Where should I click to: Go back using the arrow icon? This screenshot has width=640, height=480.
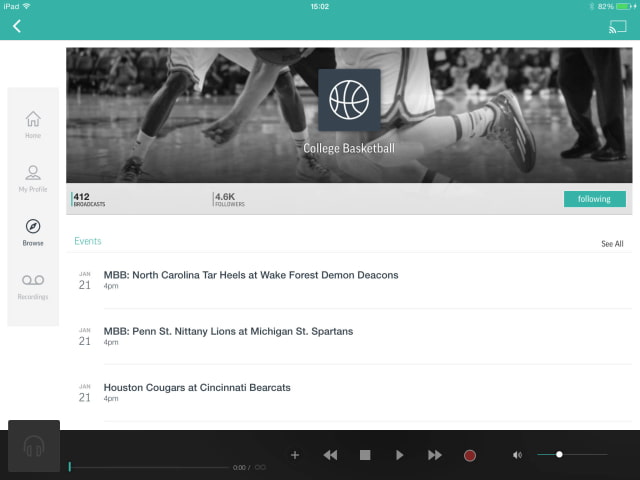17,26
